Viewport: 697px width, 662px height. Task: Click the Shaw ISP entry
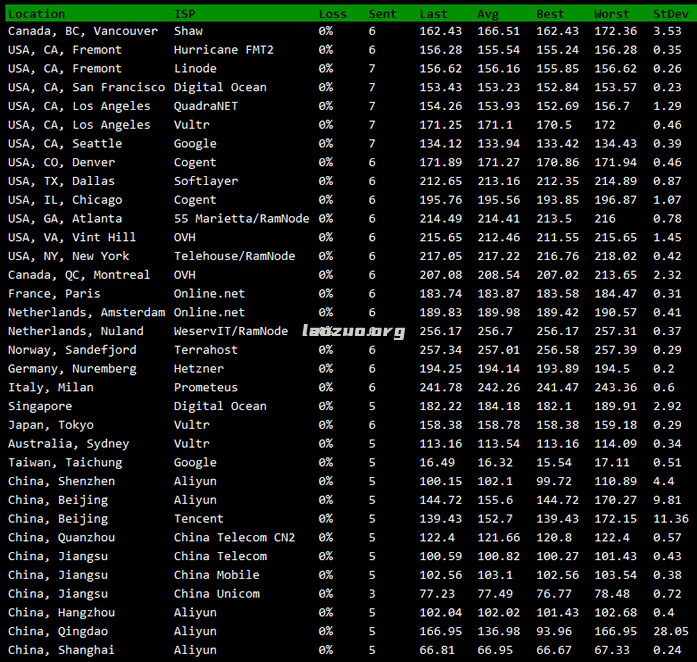[188, 31]
